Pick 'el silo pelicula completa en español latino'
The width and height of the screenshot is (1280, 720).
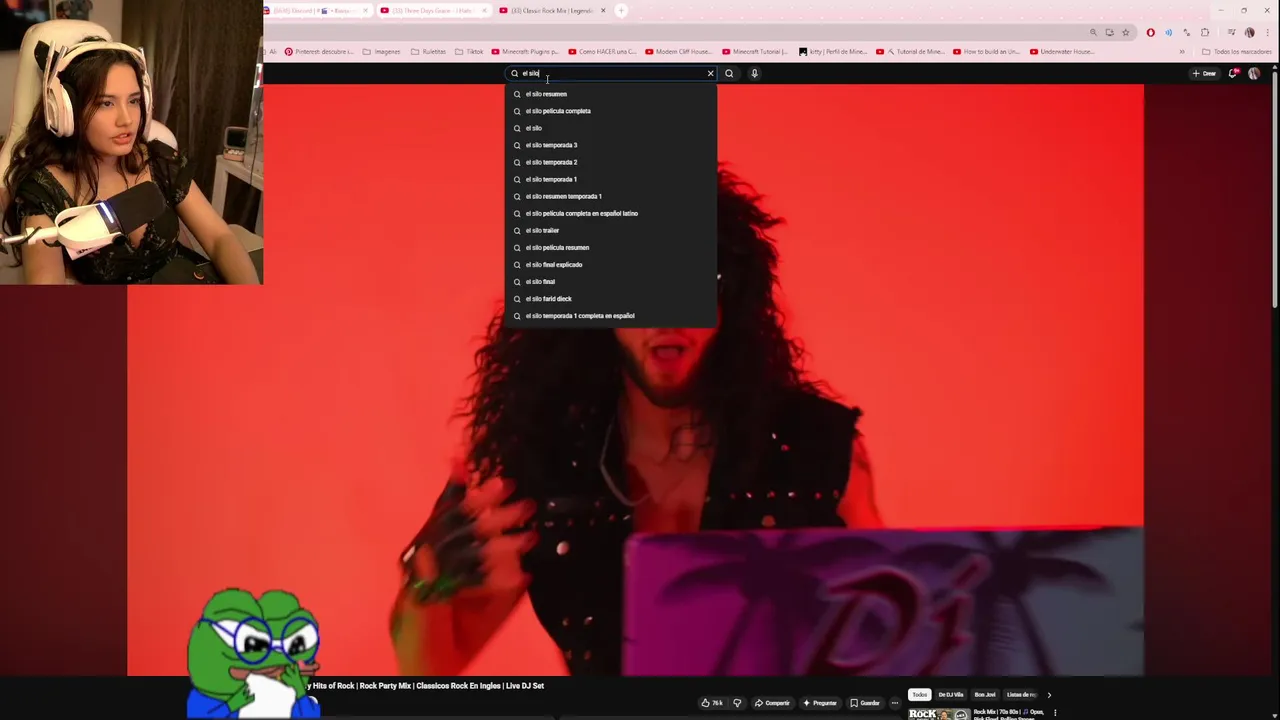coord(611,213)
